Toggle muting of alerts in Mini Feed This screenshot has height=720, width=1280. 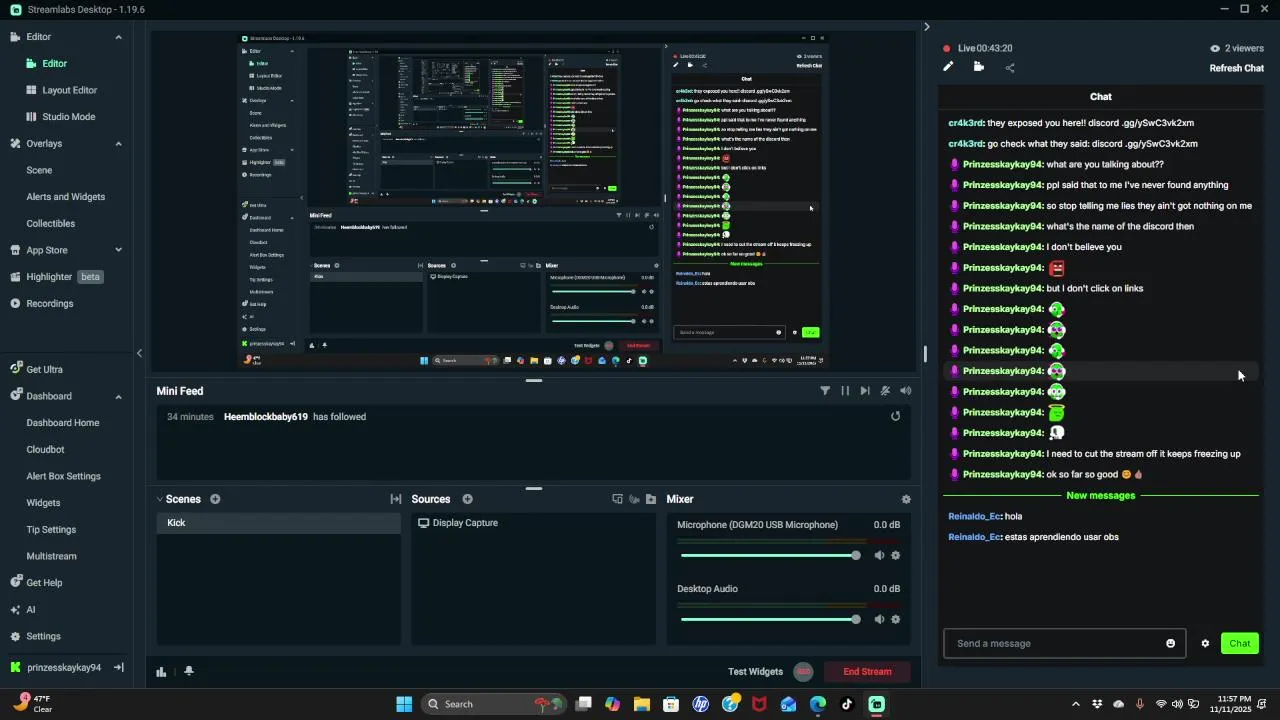(885, 391)
